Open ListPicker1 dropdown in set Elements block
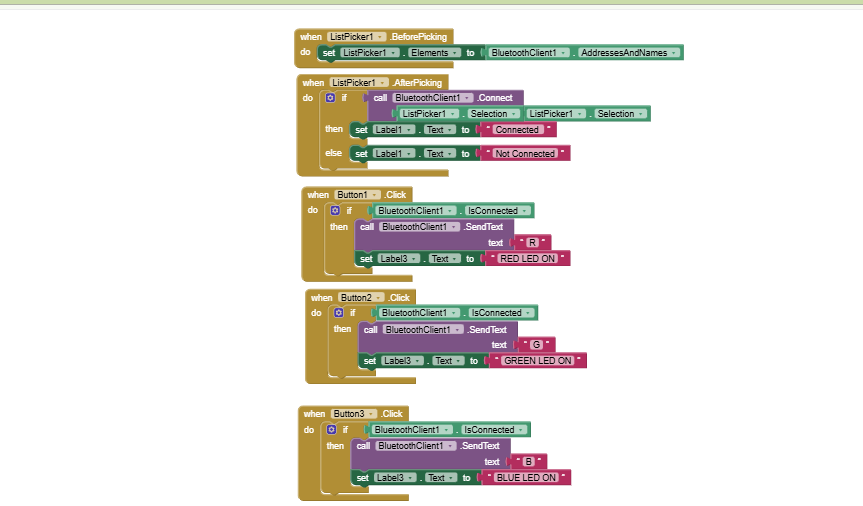This screenshot has width=863, height=506. (x=370, y=53)
